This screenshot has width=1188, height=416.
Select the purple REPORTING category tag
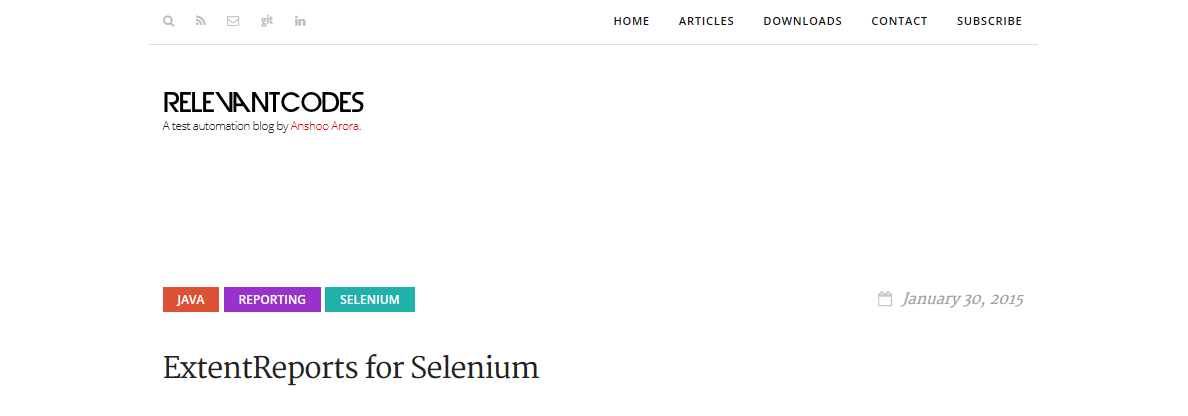click(x=272, y=300)
